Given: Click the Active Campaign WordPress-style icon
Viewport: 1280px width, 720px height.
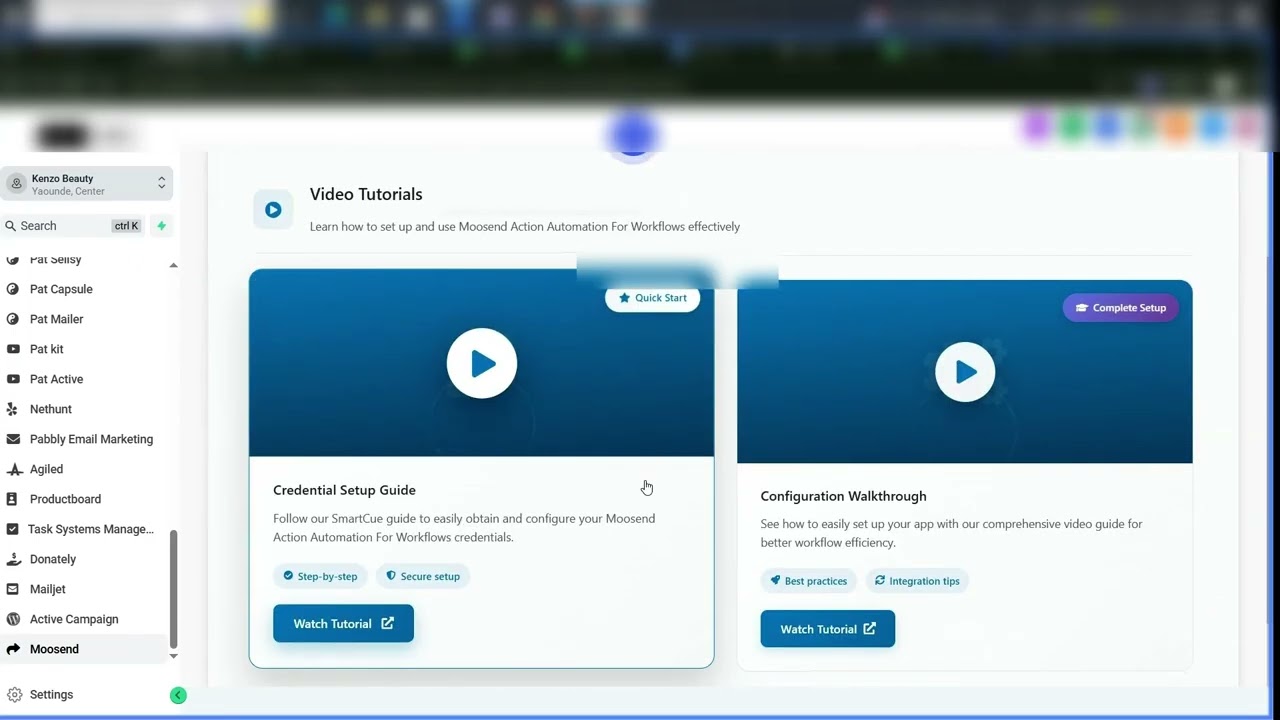Looking at the screenshot, I should click(13, 619).
